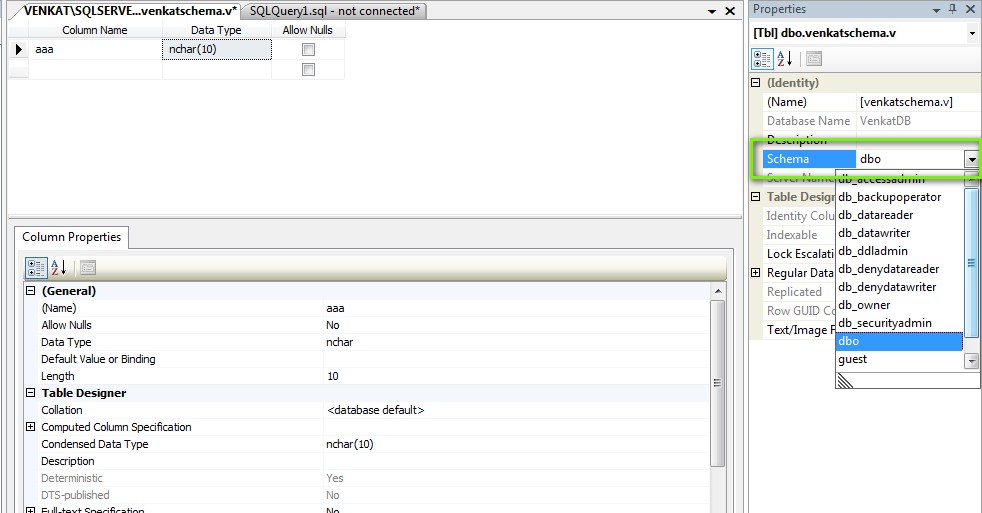This screenshot has width=982, height=513.
Task: Select the Description property in Column Properties
Action: pyautogui.click(x=68, y=461)
